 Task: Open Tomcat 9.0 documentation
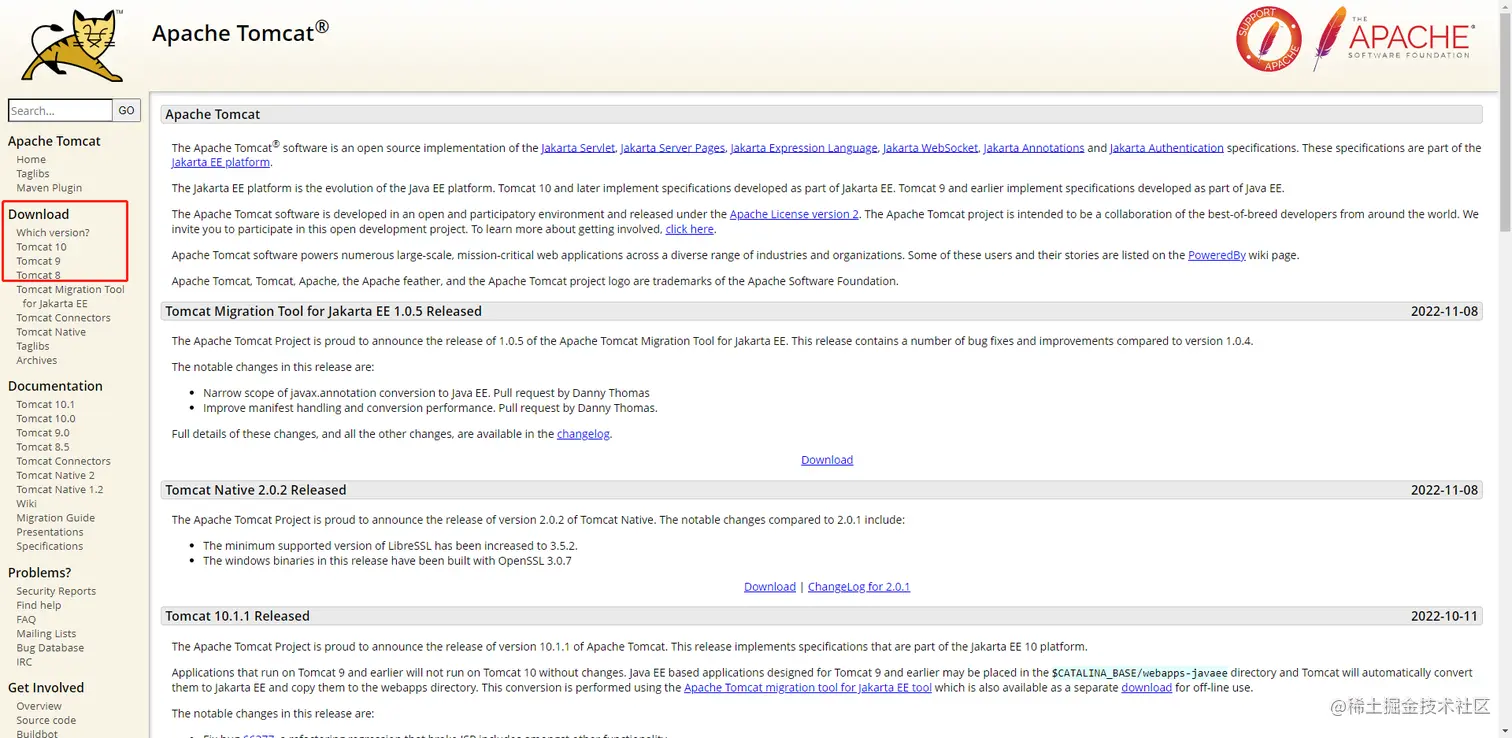tap(43, 432)
